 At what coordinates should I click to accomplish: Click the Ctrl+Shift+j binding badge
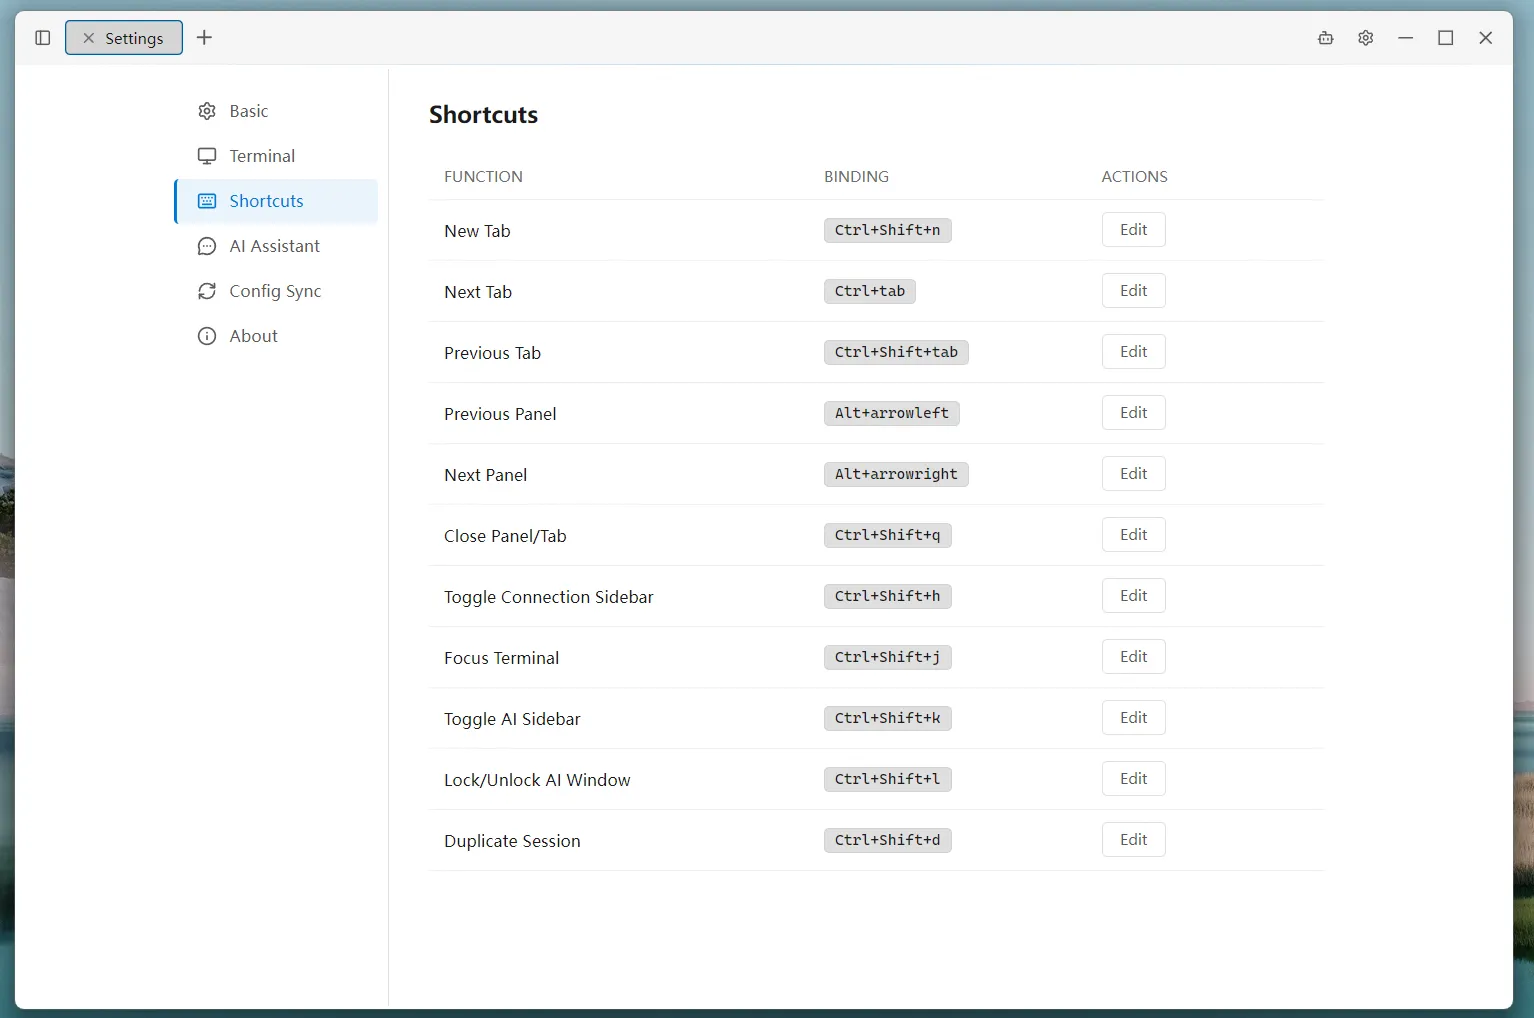coord(888,657)
